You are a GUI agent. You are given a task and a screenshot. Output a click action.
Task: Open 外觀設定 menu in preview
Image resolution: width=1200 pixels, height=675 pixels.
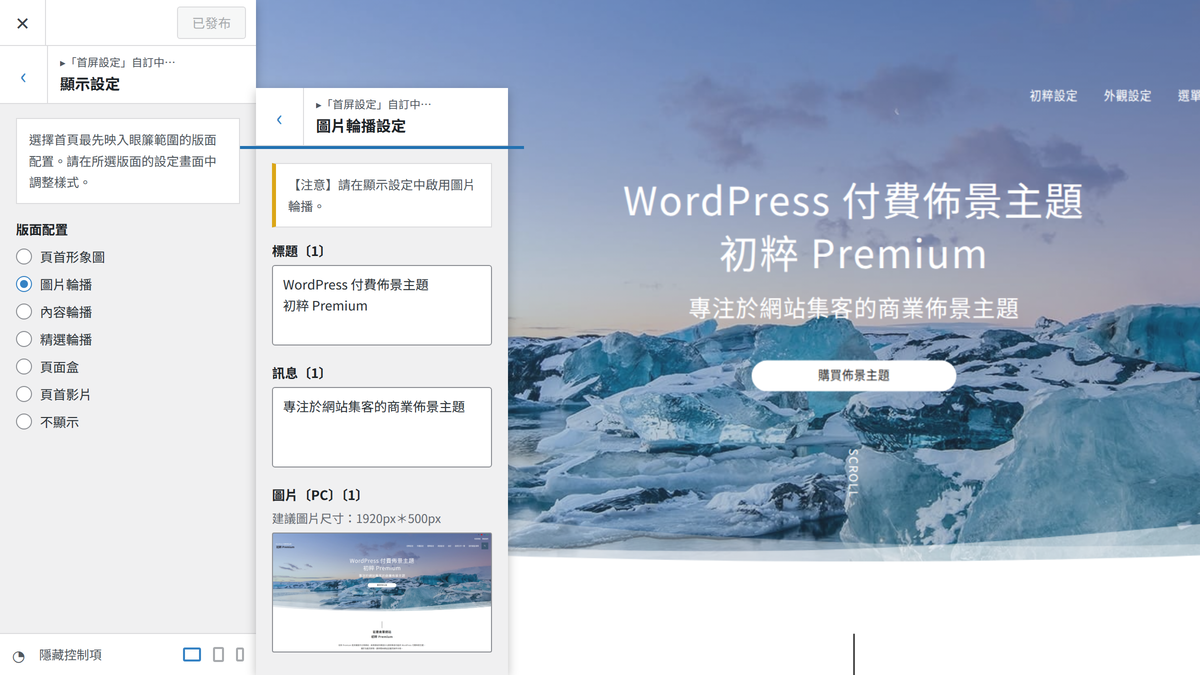1127,96
